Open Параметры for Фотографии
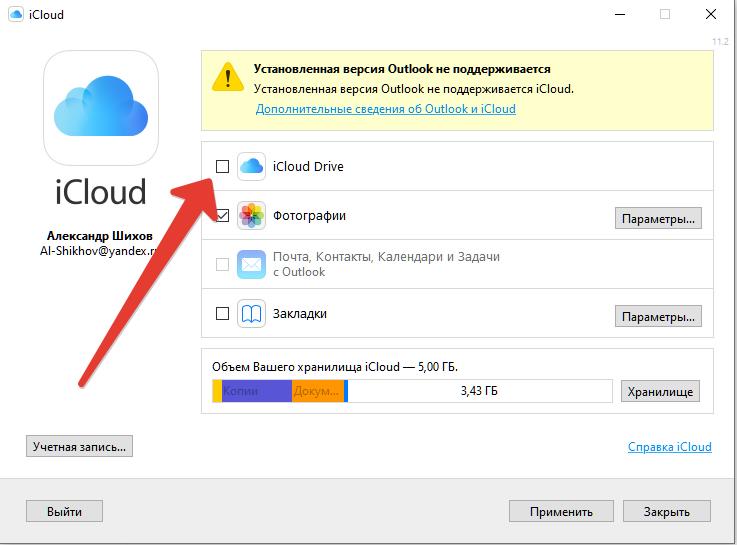 [658, 218]
